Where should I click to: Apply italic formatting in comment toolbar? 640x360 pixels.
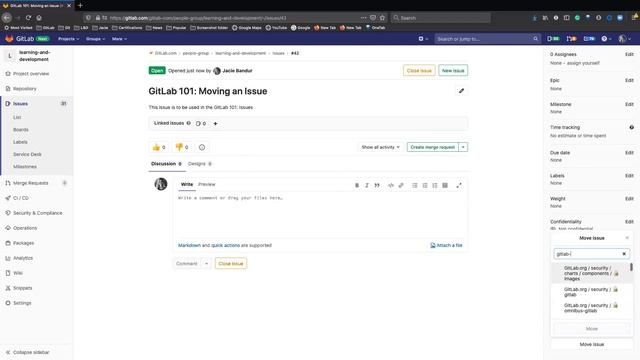coord(367,185)
